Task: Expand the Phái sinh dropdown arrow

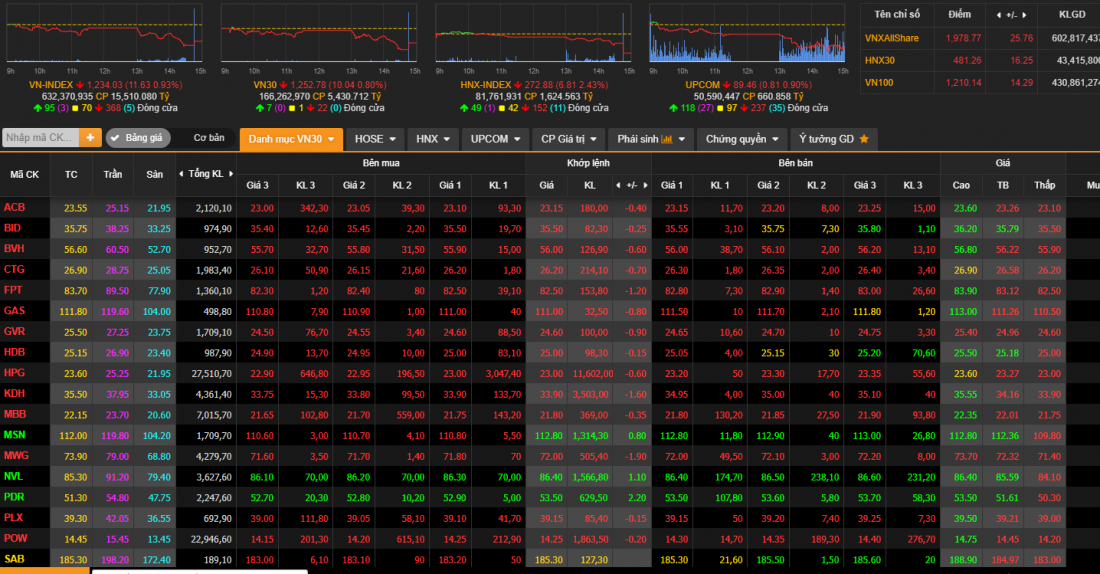Action: [x=681, y=139]
